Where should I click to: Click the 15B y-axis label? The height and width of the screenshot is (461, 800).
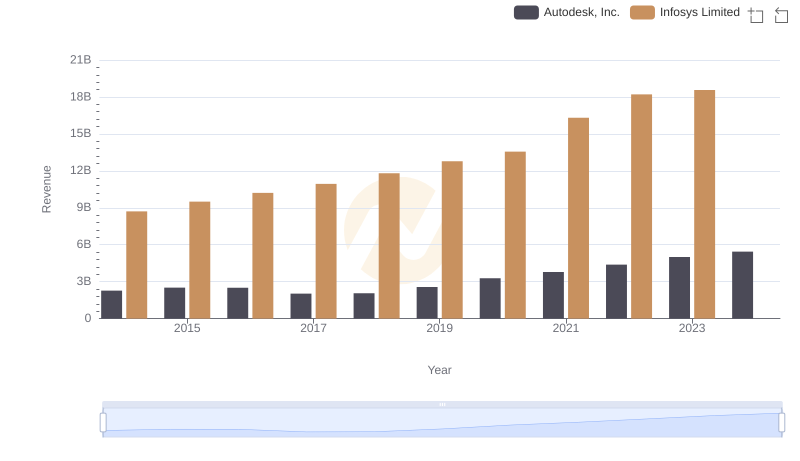81,134
